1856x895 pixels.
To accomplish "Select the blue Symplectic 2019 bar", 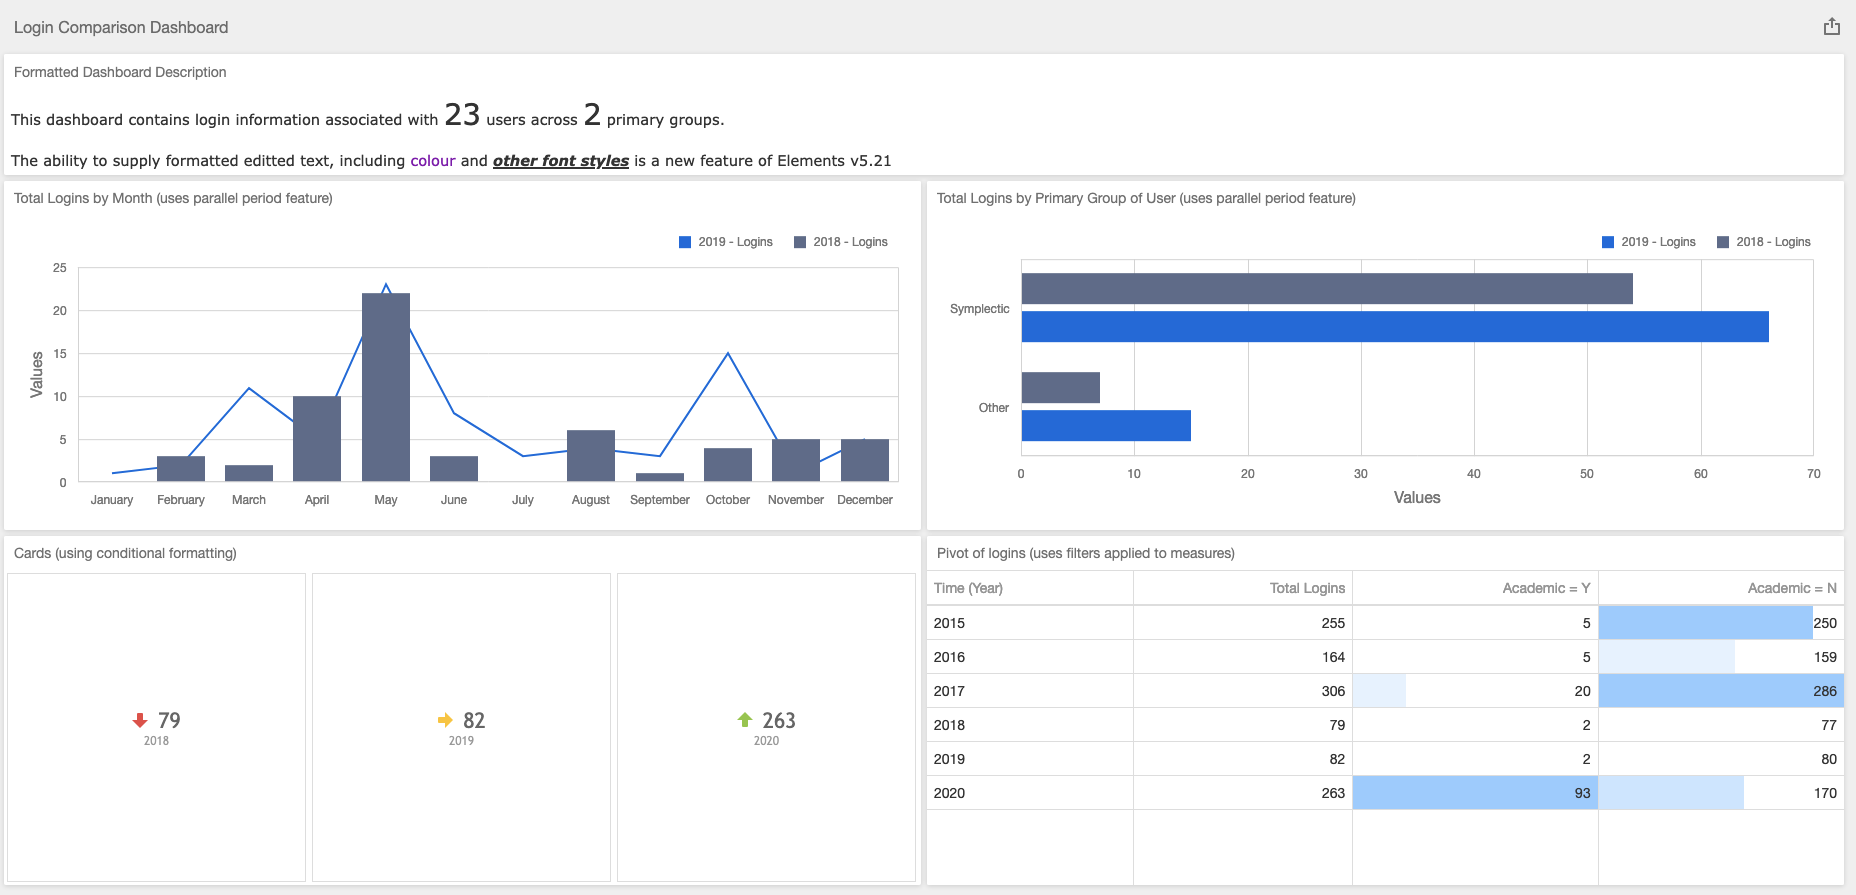I will [1394, 327].
